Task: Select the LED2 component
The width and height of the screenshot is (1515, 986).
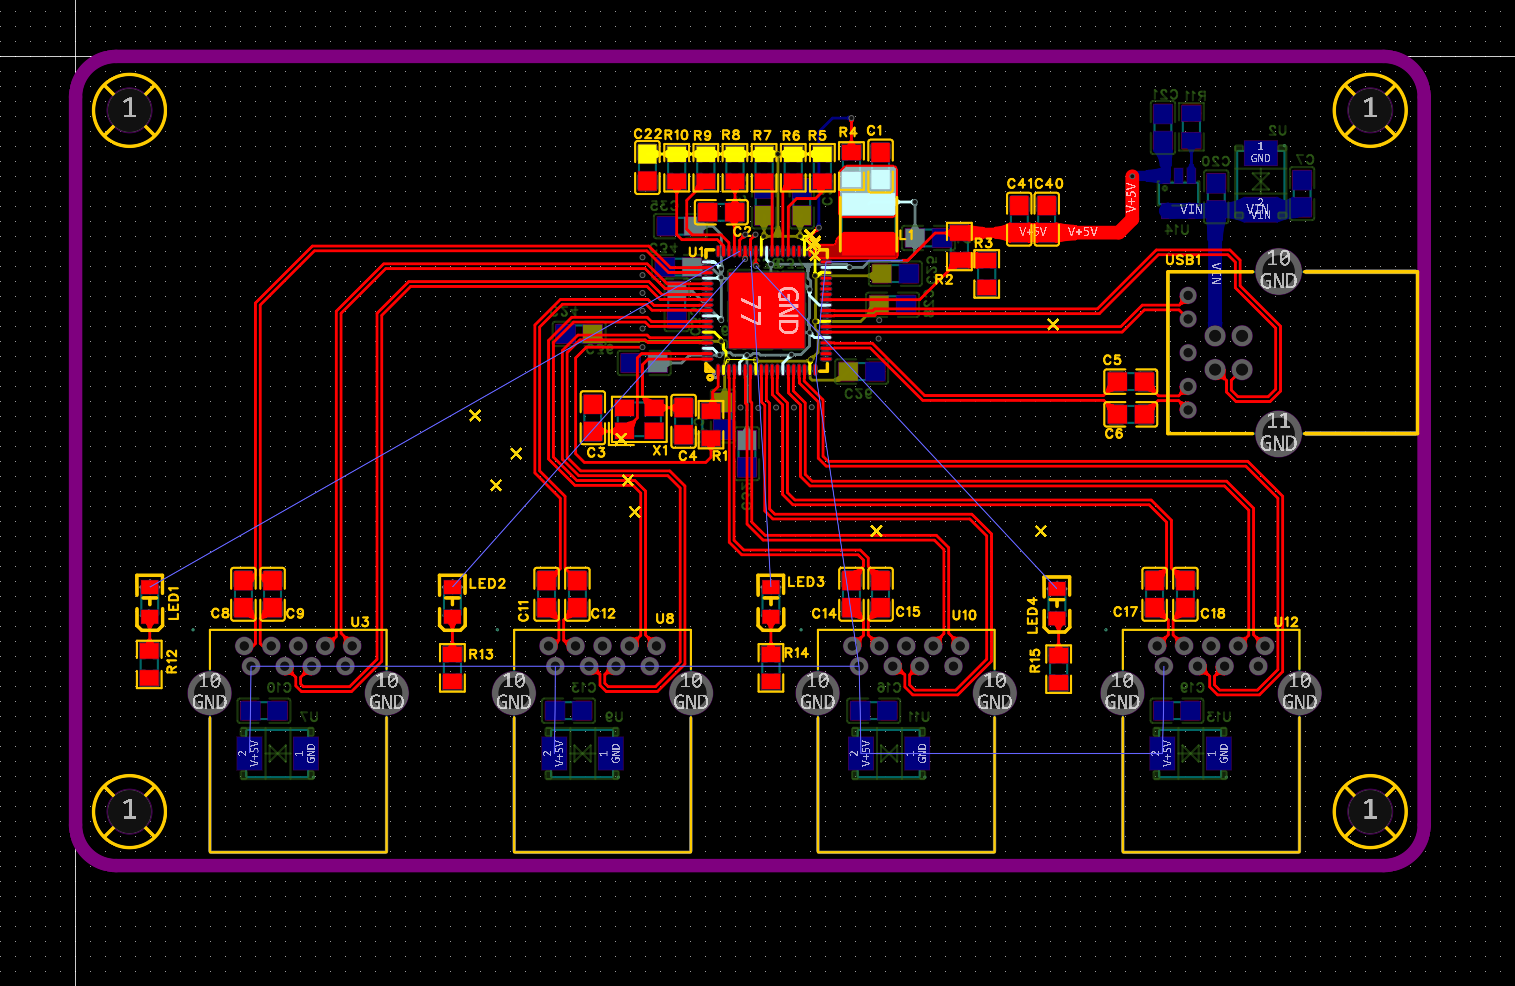Action: pos(452,603)
